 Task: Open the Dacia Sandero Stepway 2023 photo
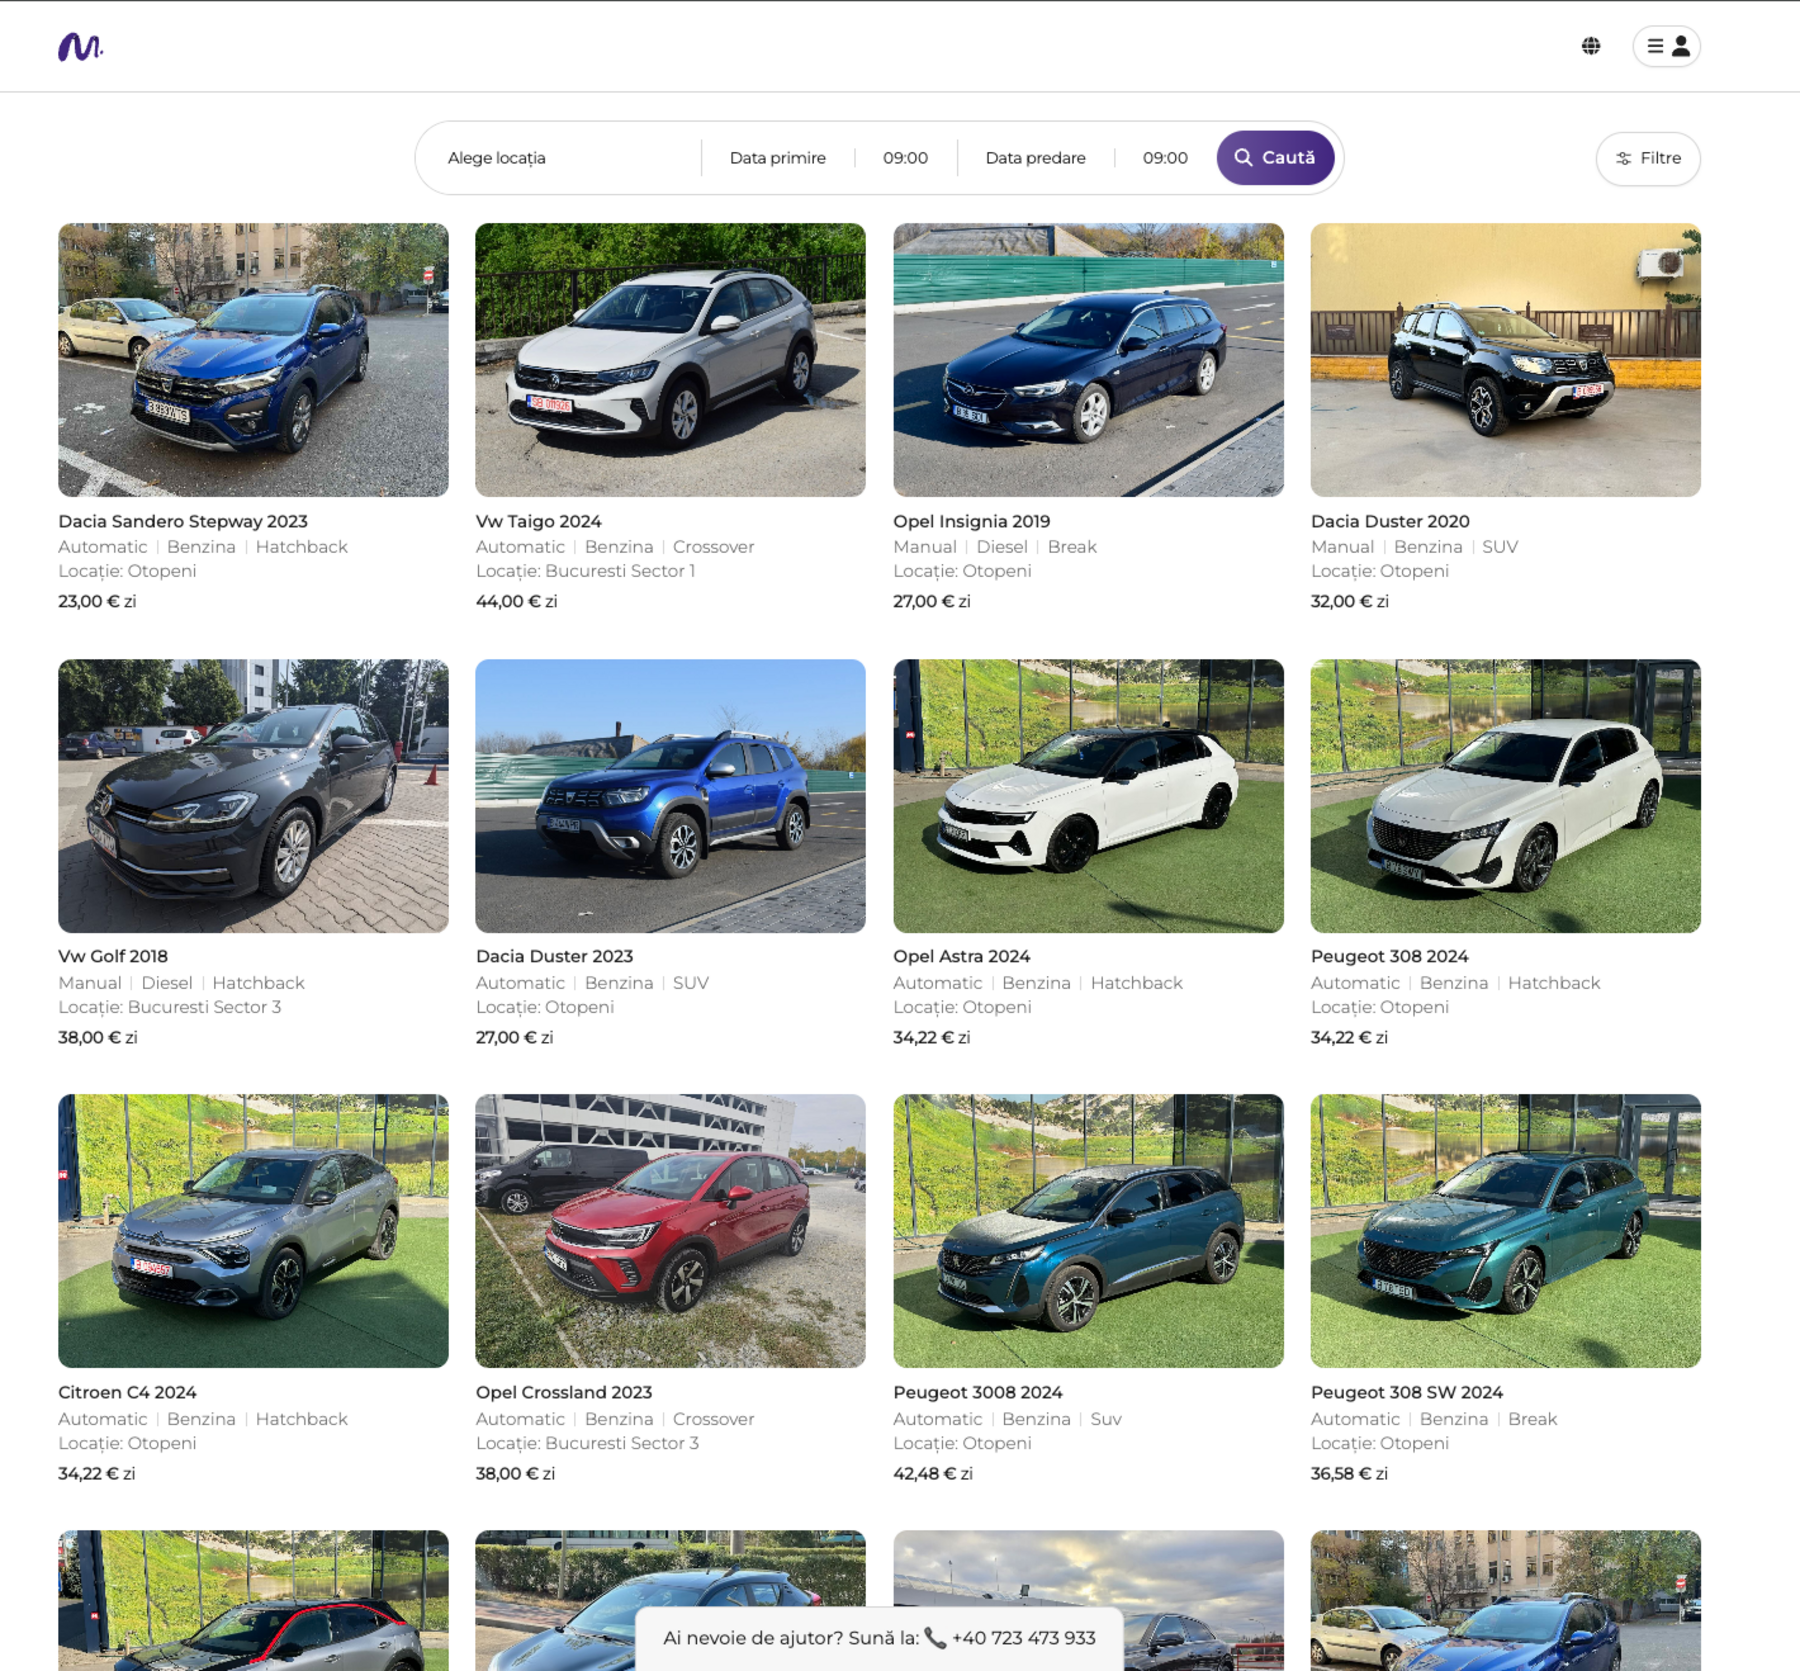253,360
